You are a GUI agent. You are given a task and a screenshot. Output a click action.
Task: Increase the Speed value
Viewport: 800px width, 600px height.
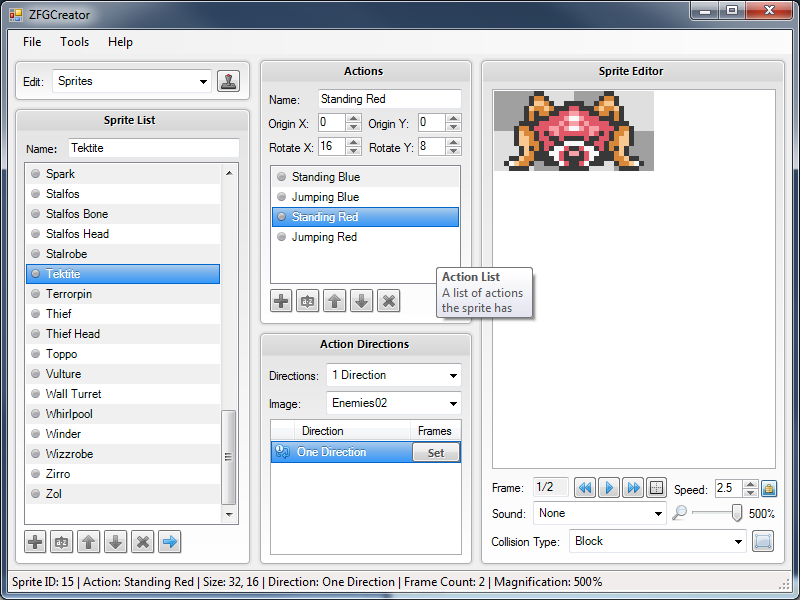point(750,484)
